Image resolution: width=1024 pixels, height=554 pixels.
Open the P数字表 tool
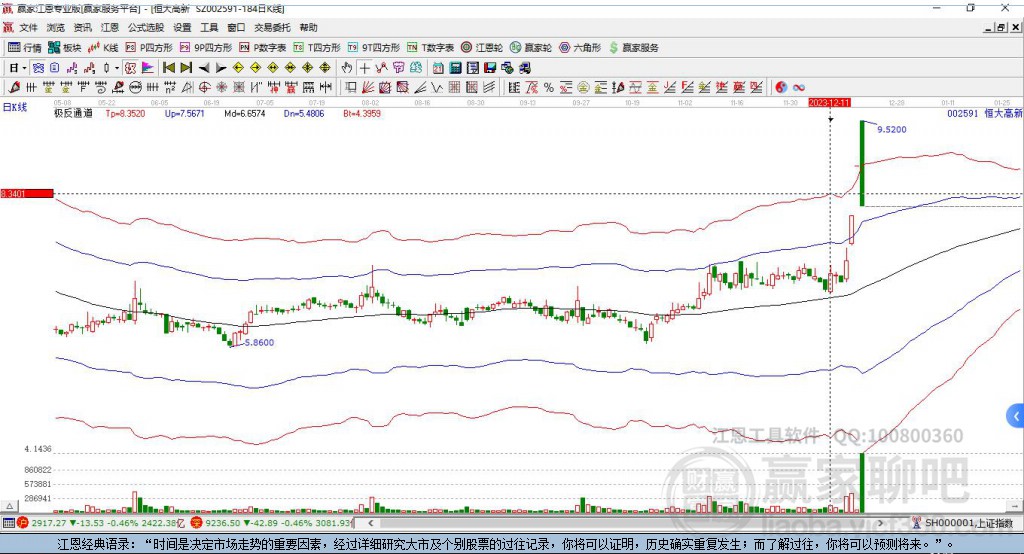pos(263,48)
